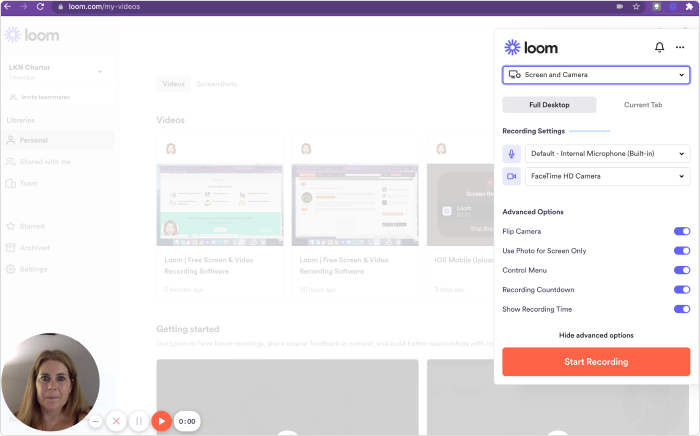The width and height of the screenshot is (700, 436).
Task: Click the avatar on the 20 hours ago card
Action: point(306,149)
